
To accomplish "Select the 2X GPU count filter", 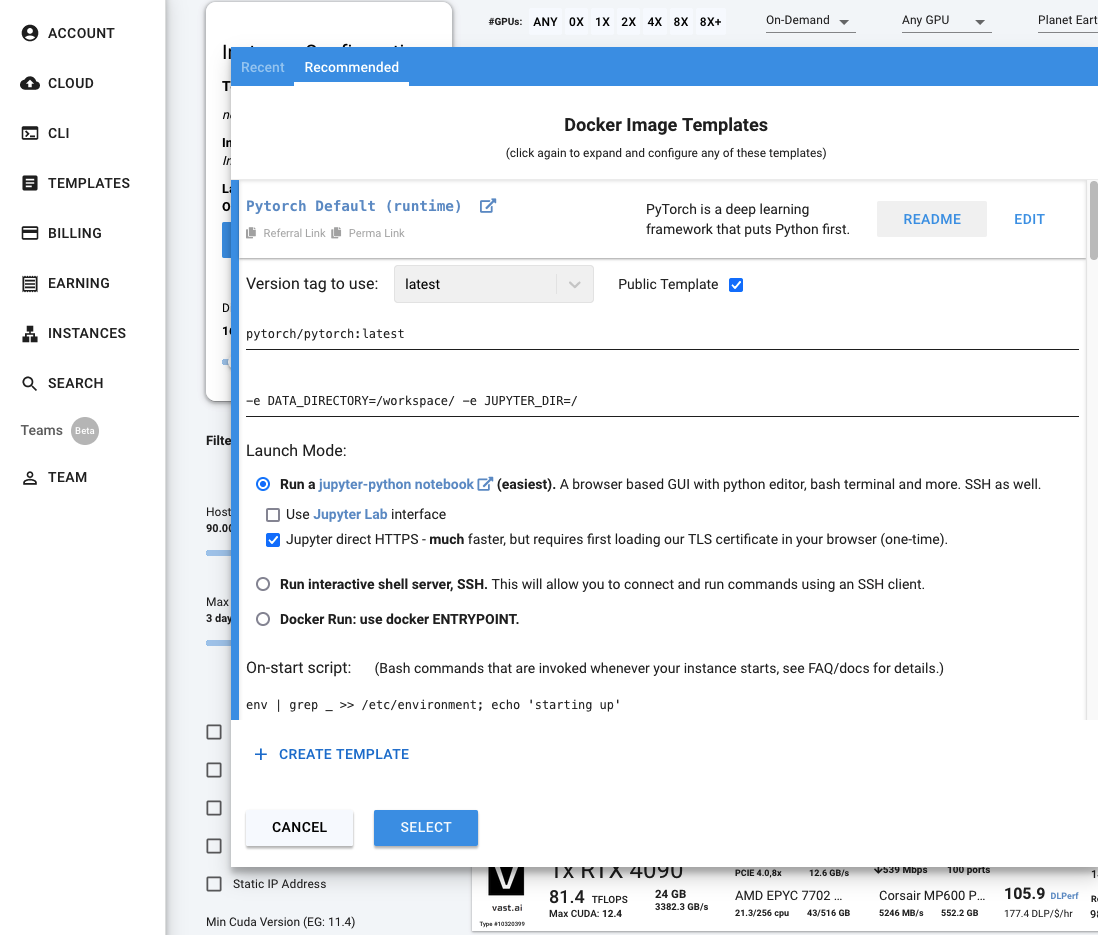I will coord(629,22).
